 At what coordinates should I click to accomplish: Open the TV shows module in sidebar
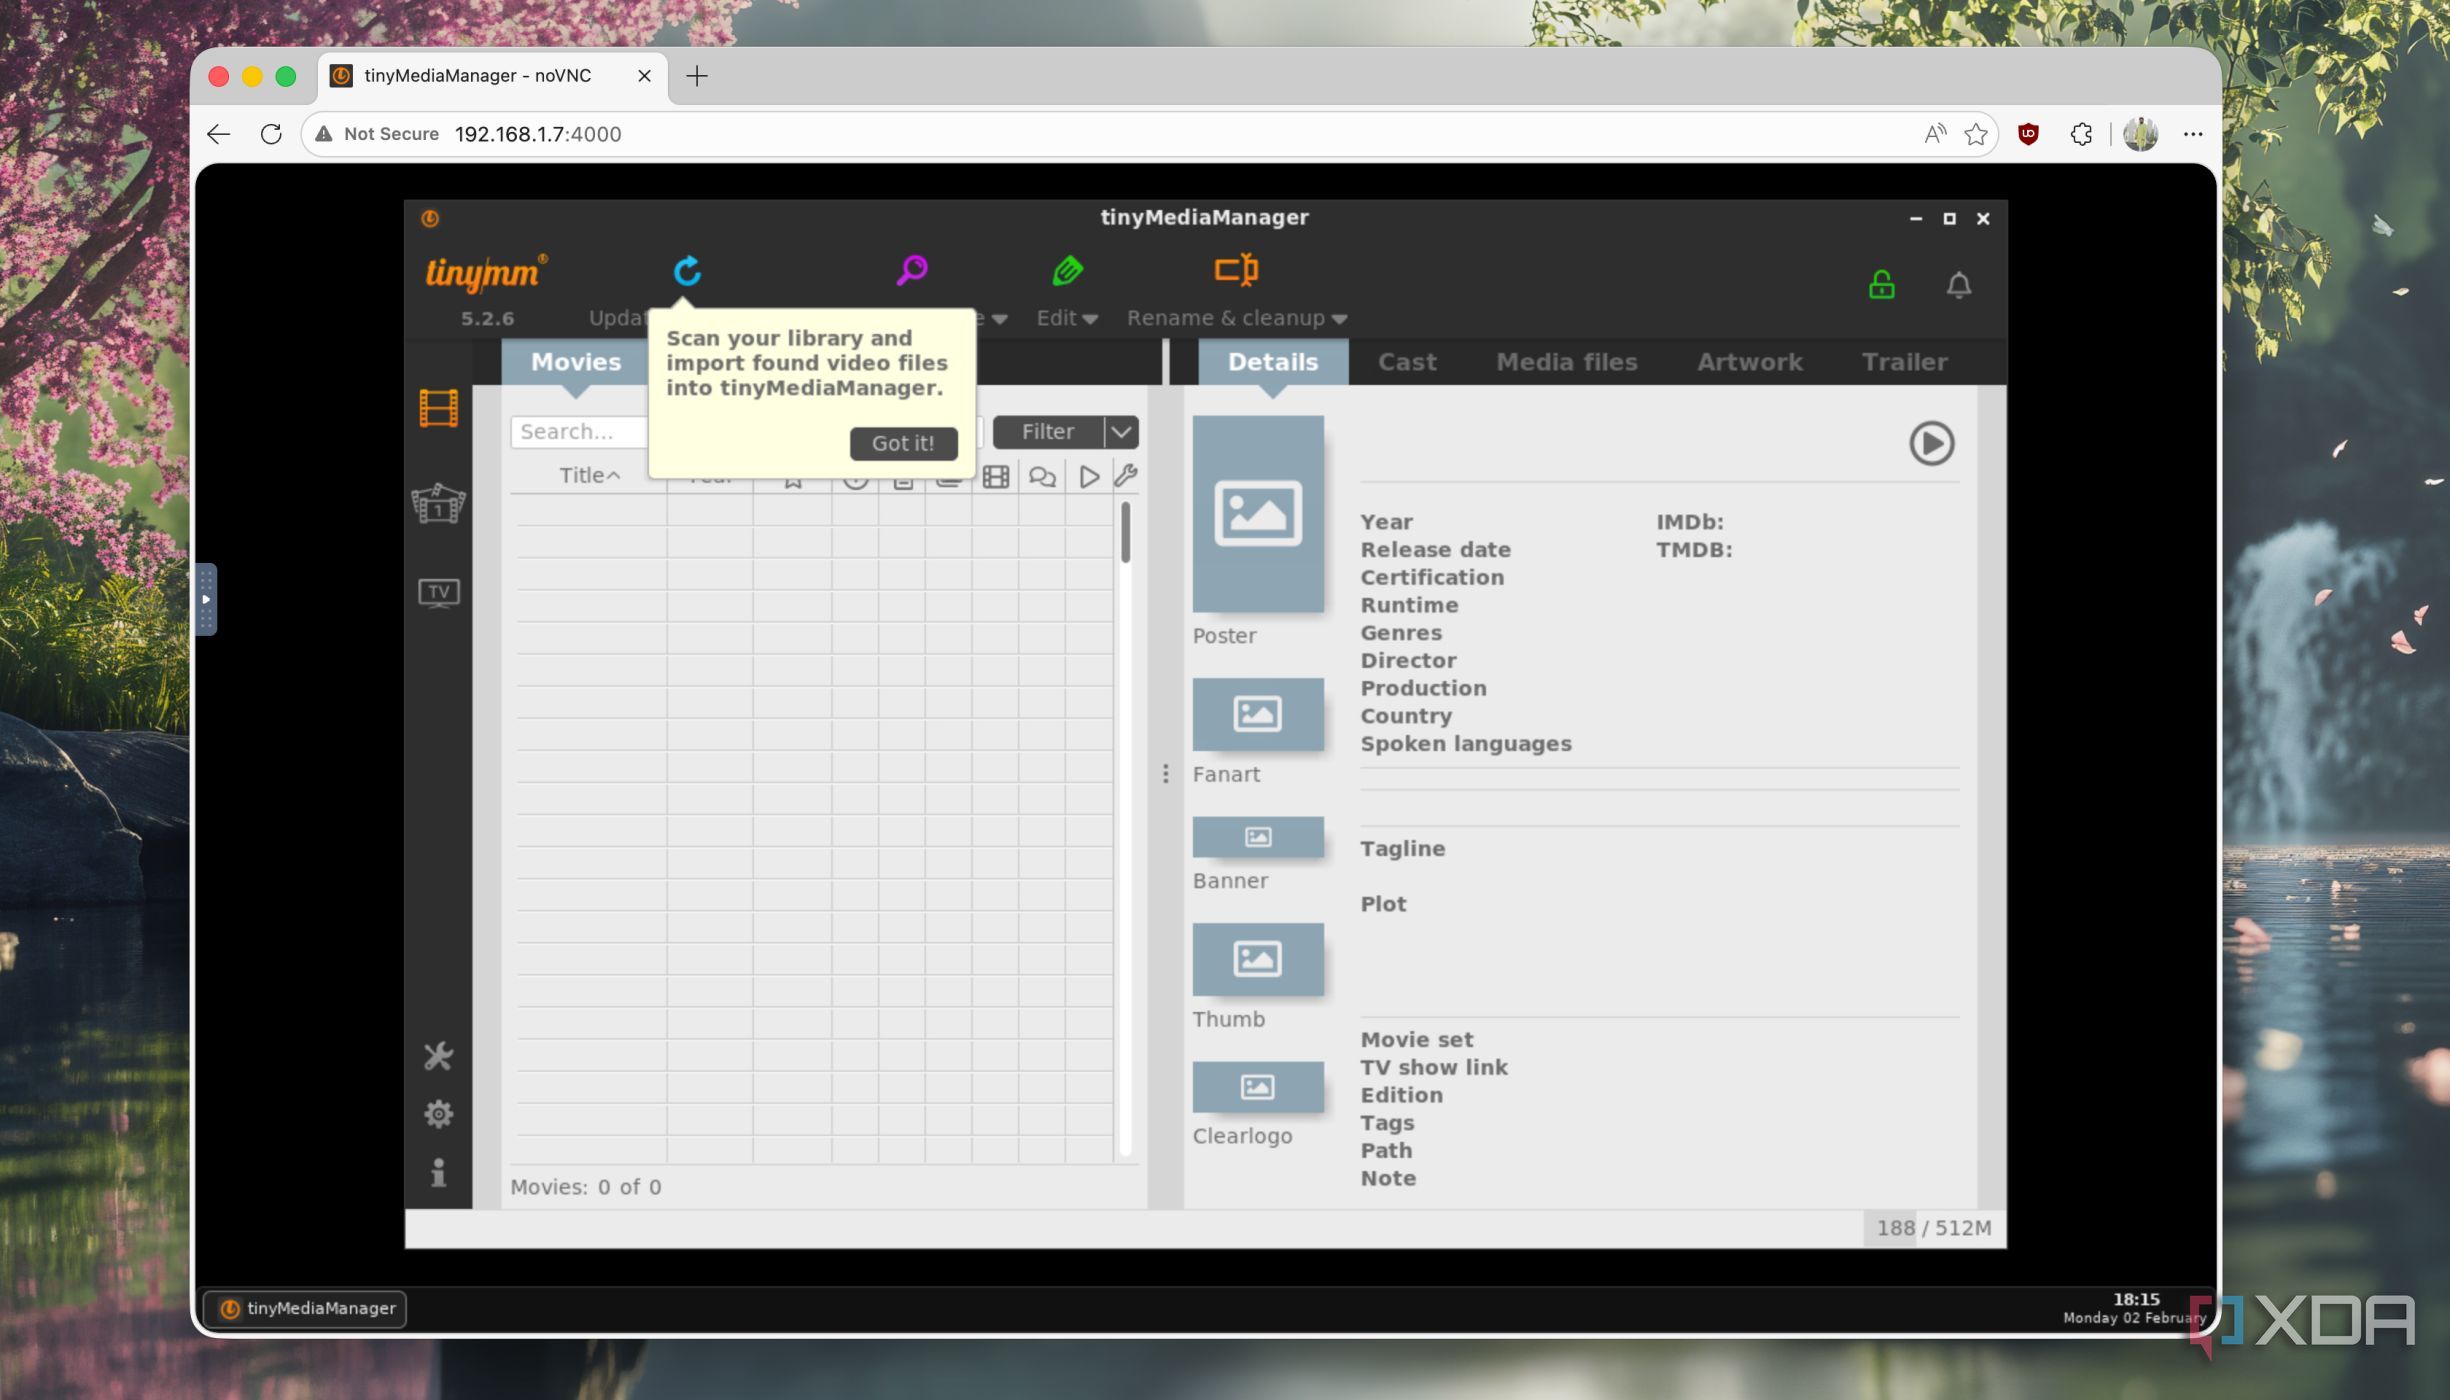[438, 592]
